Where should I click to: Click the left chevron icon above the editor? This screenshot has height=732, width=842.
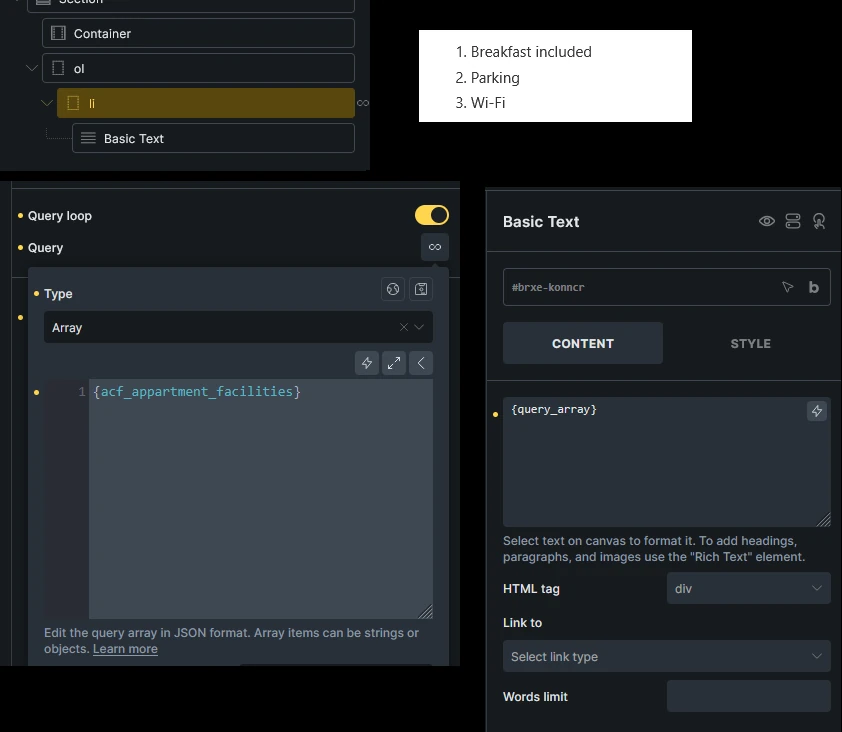(421, 363)
